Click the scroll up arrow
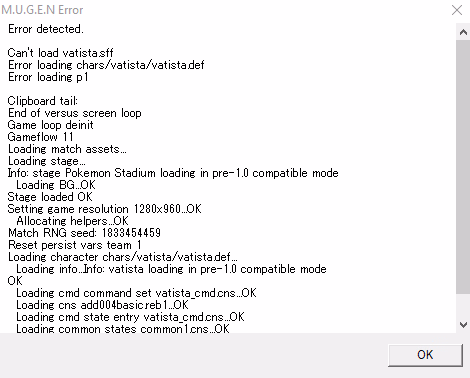The width and height of the screenshot is (470, 378). pyautogui.click(x=463, y=32)
